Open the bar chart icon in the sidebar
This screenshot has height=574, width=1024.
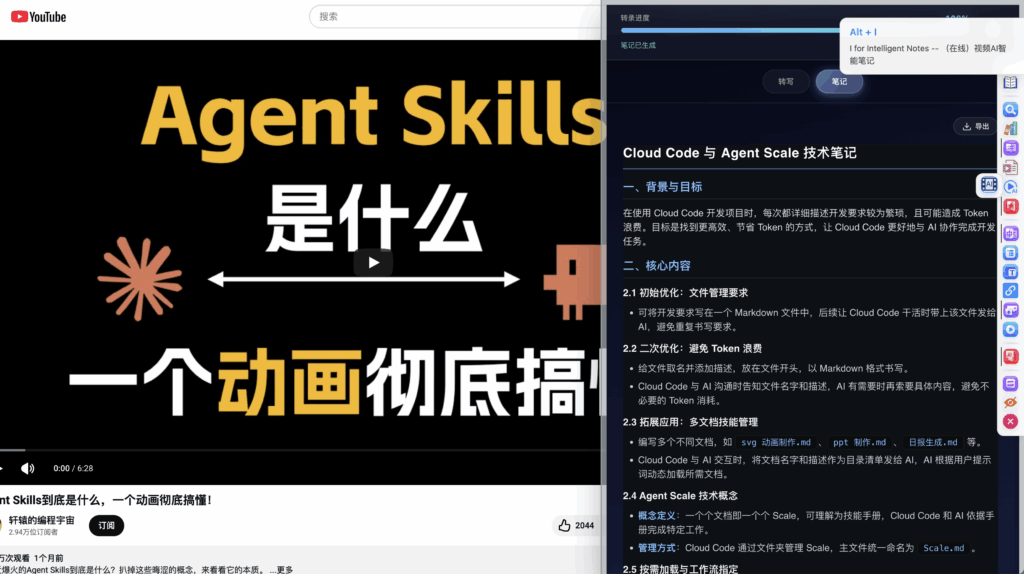[1010, 129]
